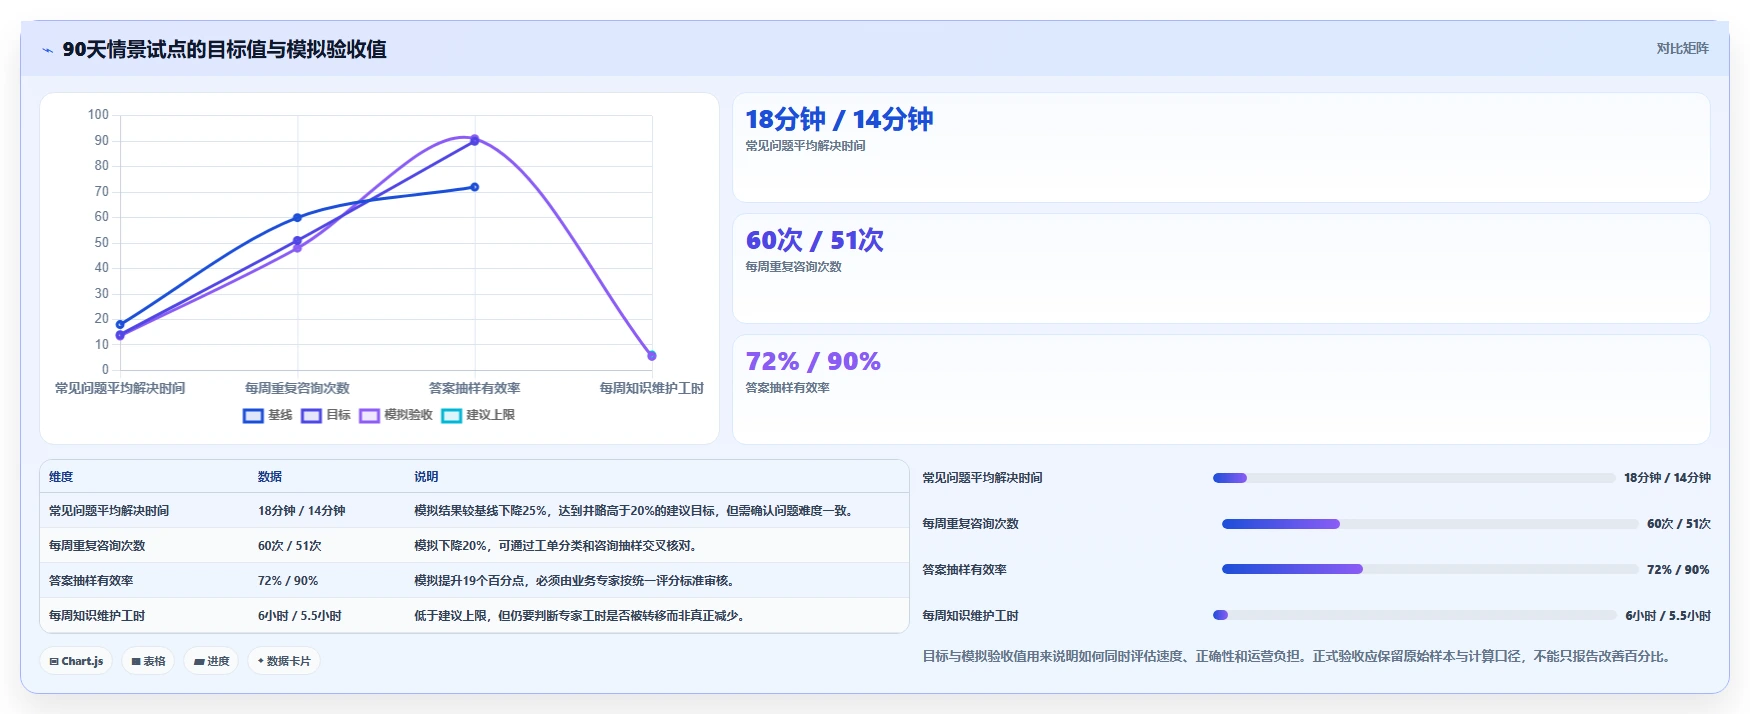
Task: Toggle the 目标 legend item
Action: tap(326, 415)
